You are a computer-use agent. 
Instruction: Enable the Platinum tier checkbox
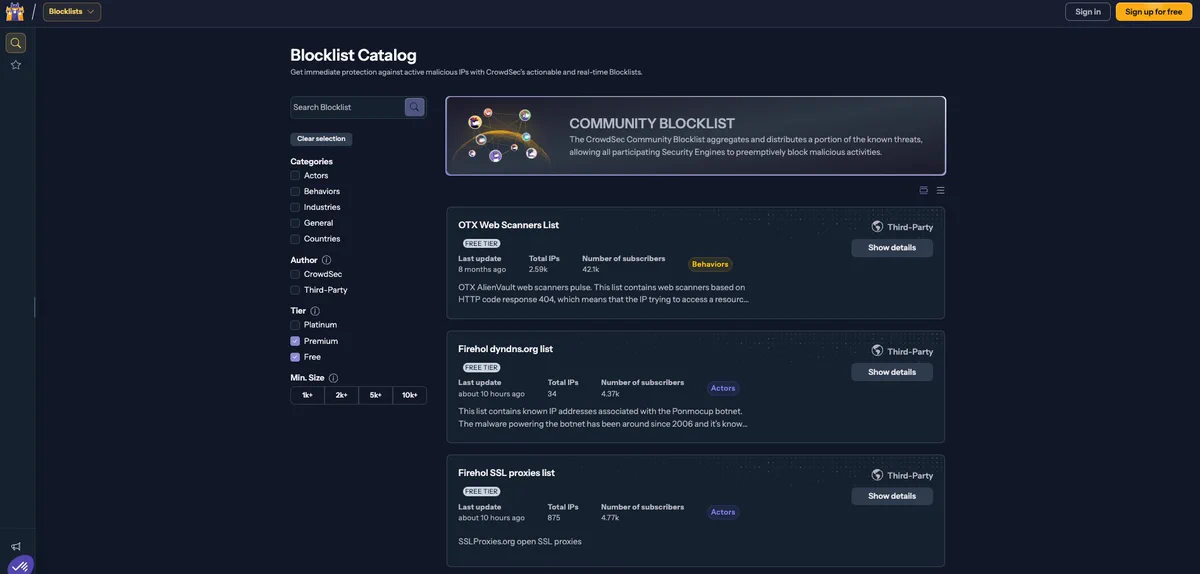tap(295, 325)
